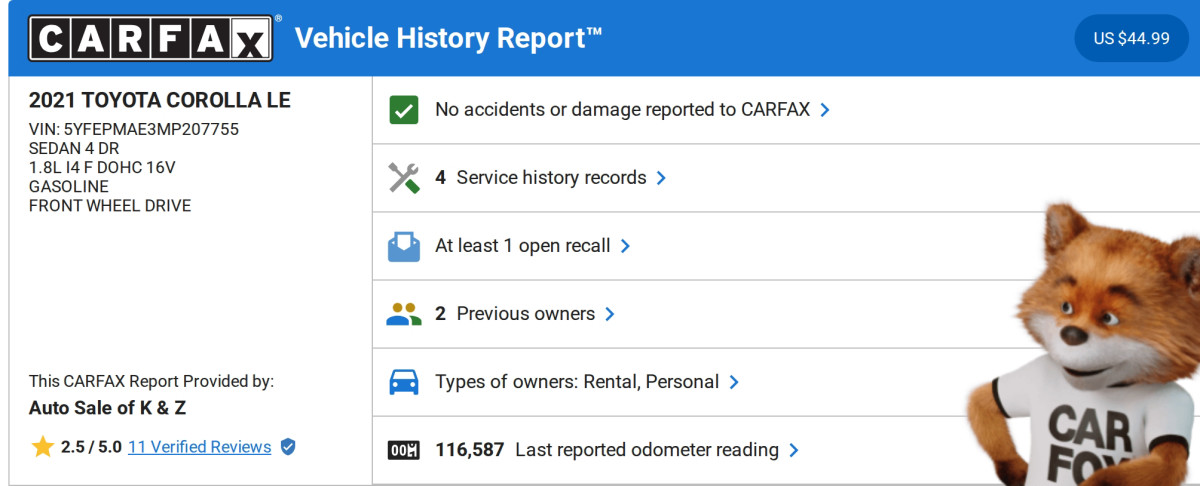
Task: Click the blue verified shield badge
Action: pos(288,447)
